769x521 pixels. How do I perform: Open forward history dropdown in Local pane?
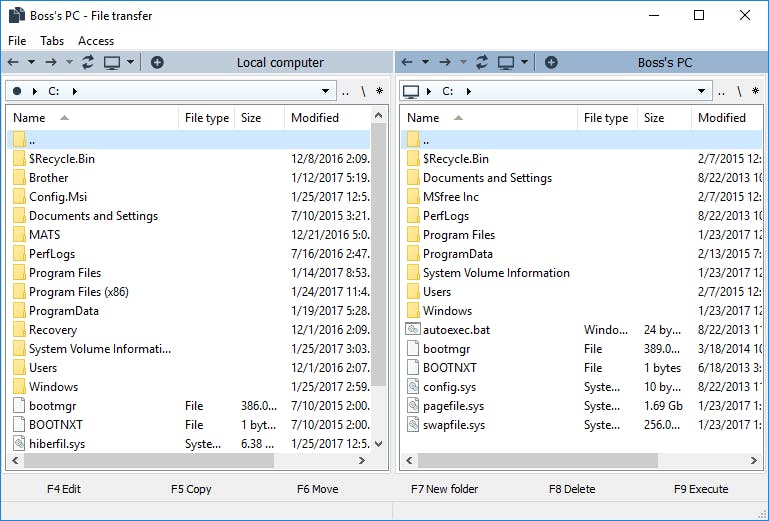point(69,62)
